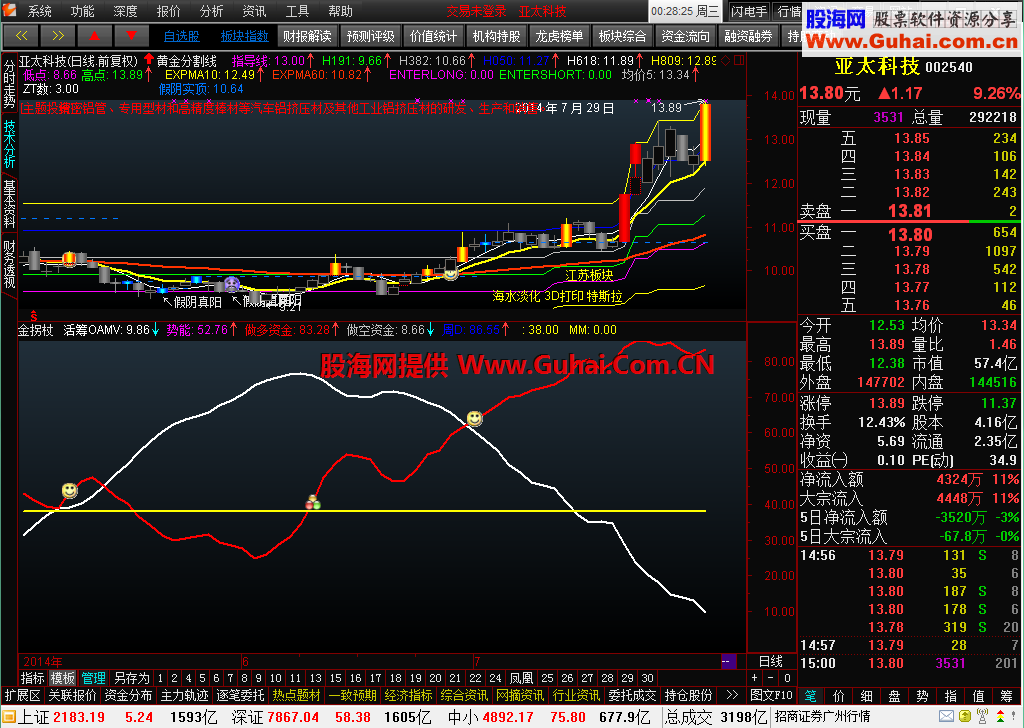Open the 系统 menu
Screen dimensions: 1024x728
39,11
